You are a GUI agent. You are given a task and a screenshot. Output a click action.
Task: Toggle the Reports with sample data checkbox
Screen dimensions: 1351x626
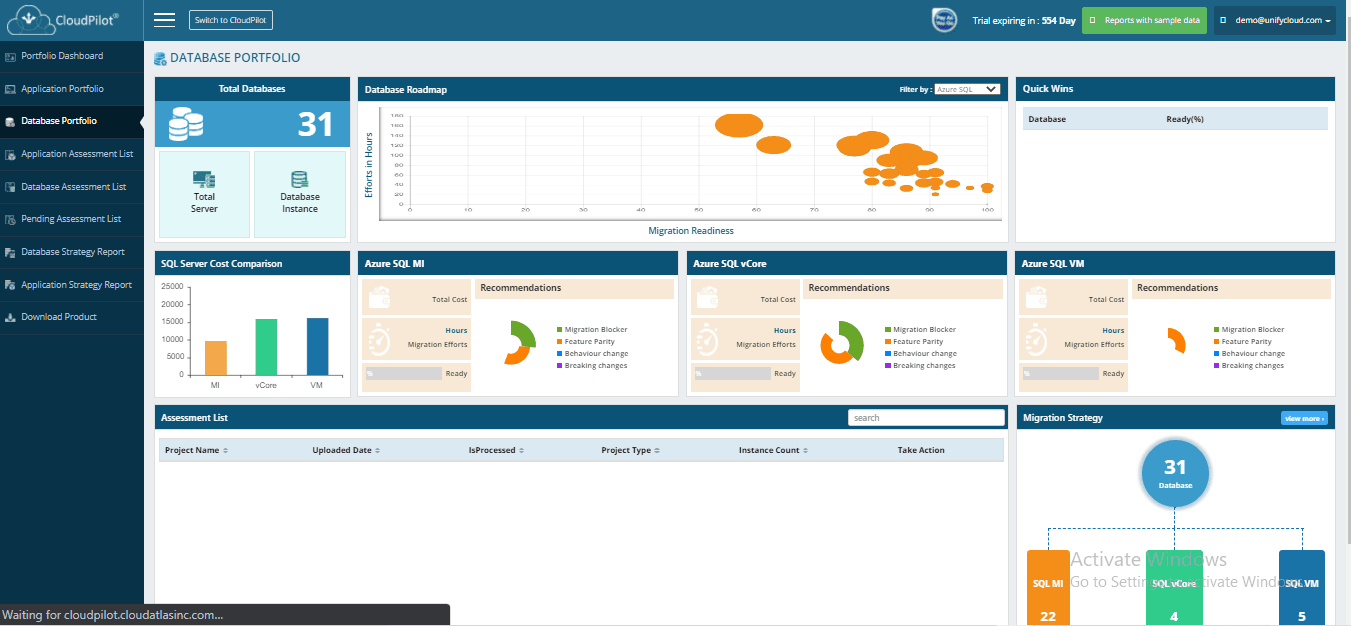[x=1093, y=20]
